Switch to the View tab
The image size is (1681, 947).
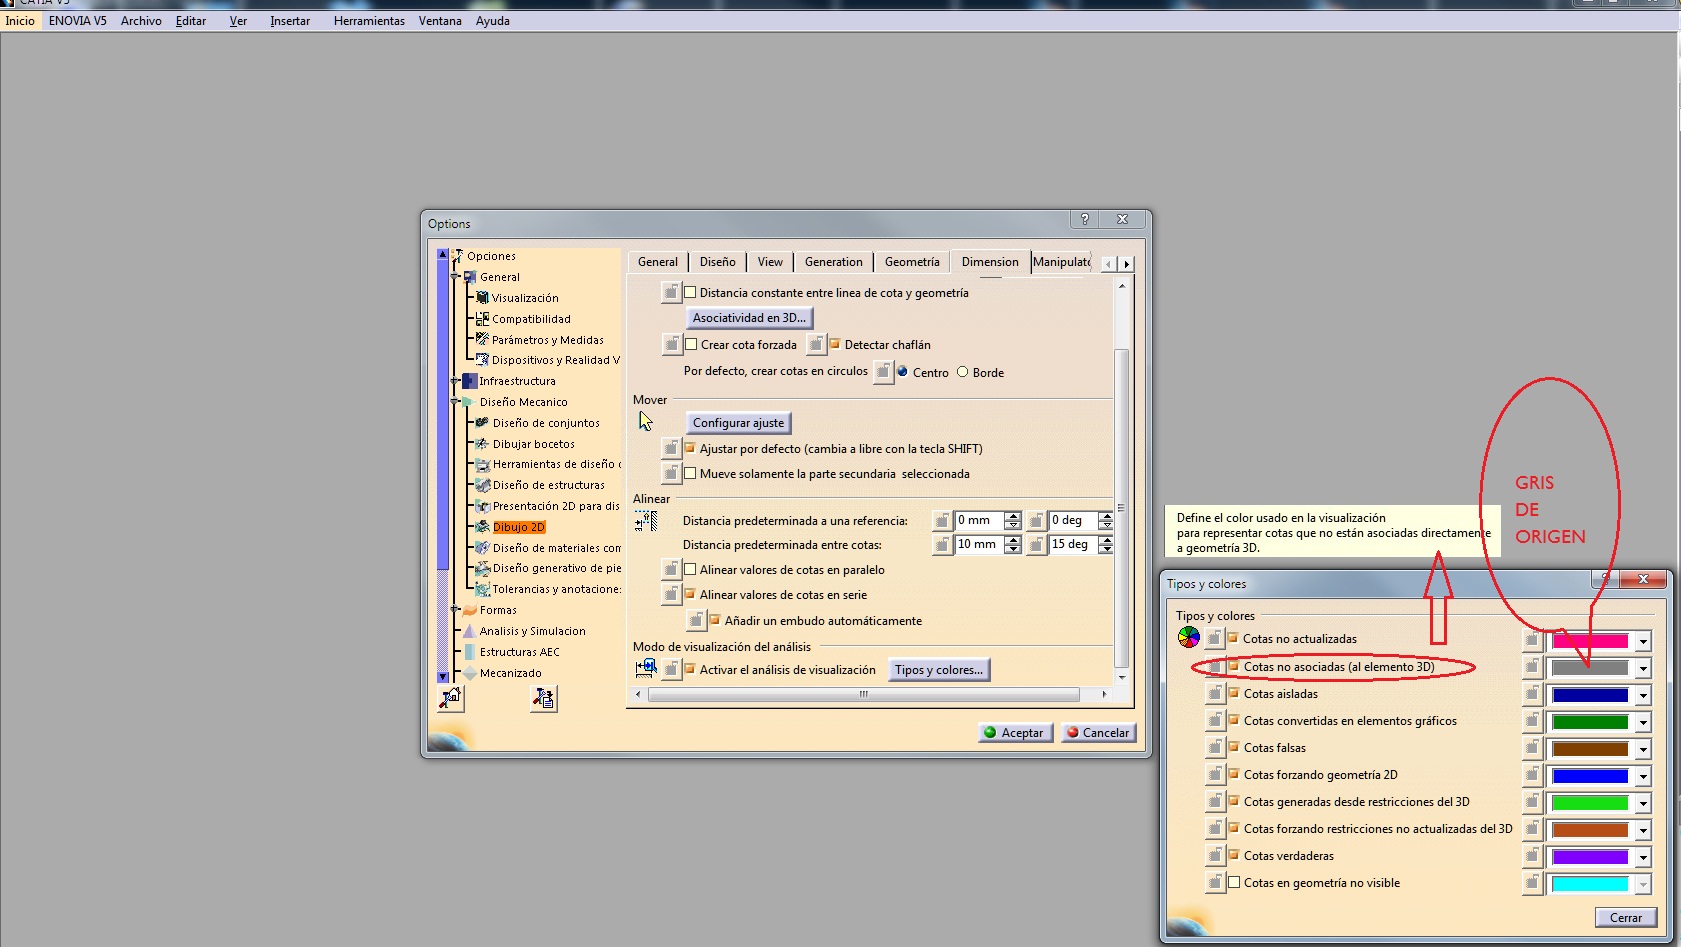(x=770, y=261)
